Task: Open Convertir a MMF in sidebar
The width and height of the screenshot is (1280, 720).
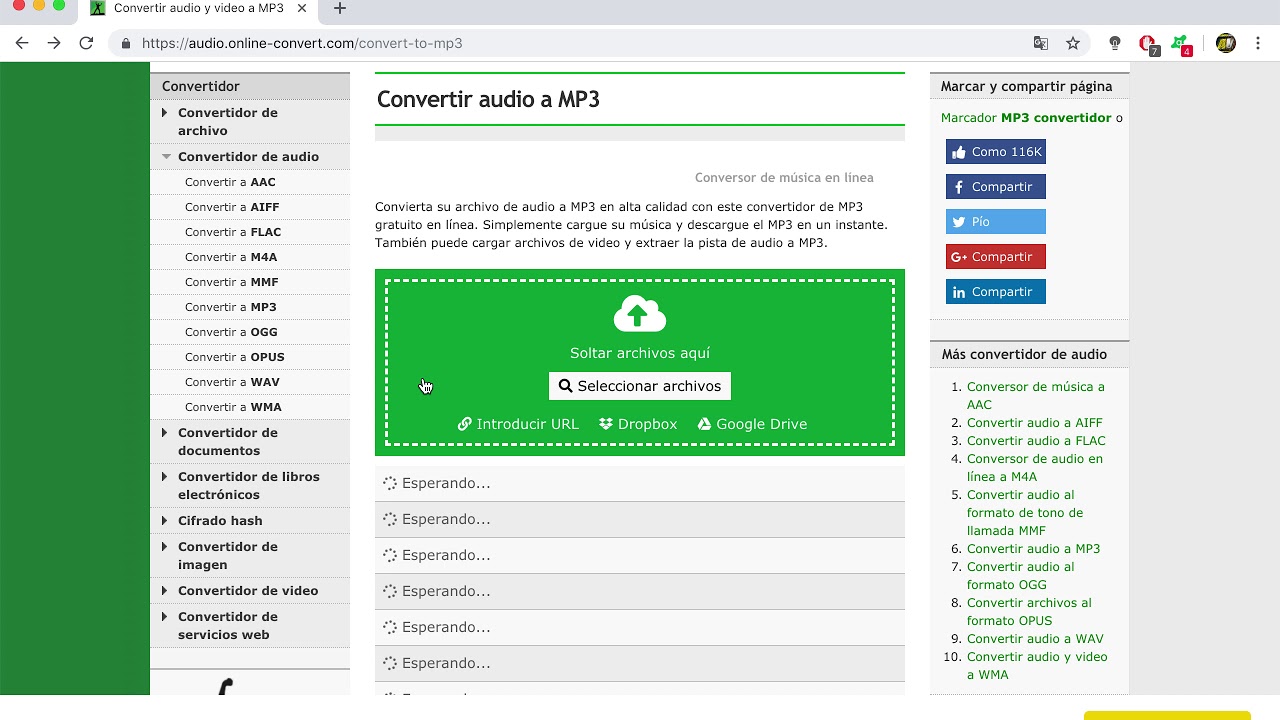Action: pos(232,282)
